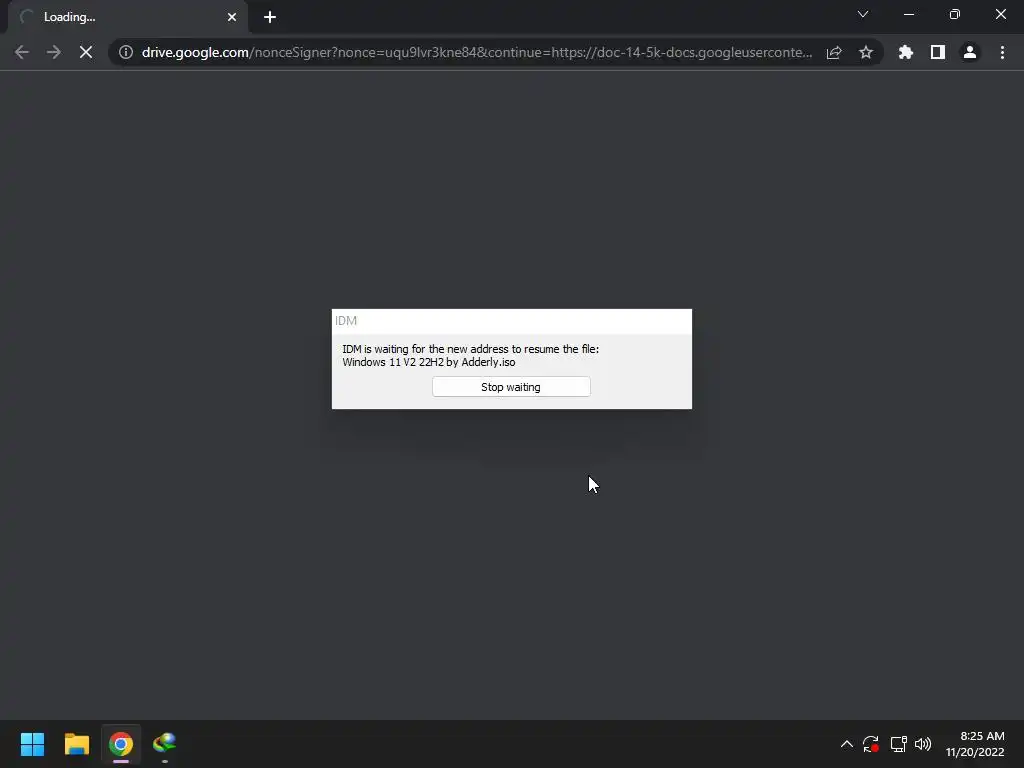Image resolution: width=1024 pixels, height=768 pixels.
Task: Select the Loading... tab
Action: point(128,17)
